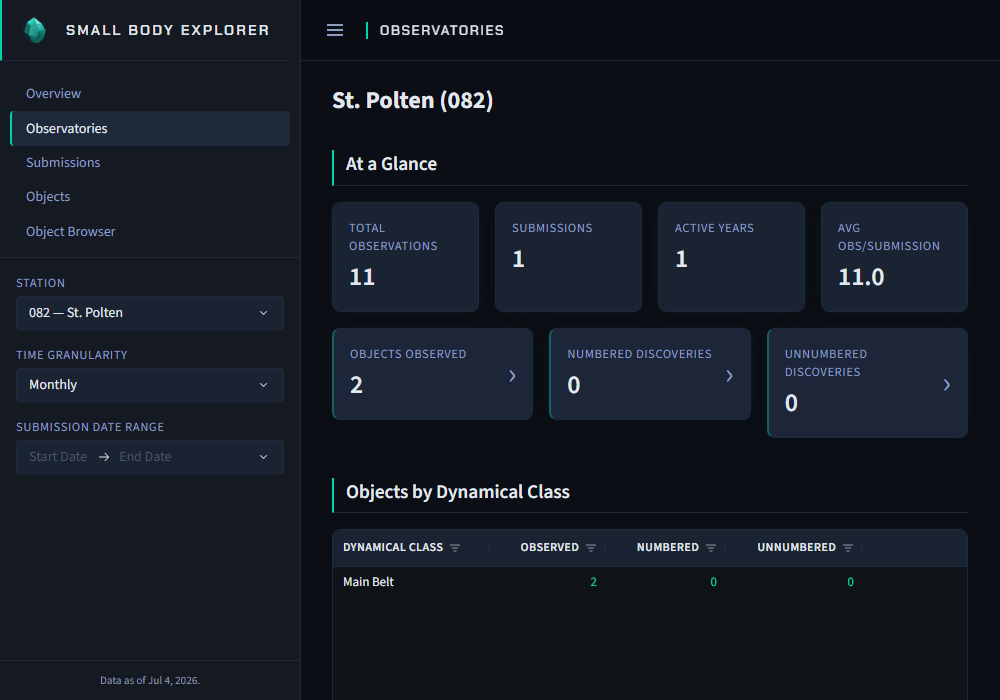Click the Small Body Explorer gem logo

(34, 30)
